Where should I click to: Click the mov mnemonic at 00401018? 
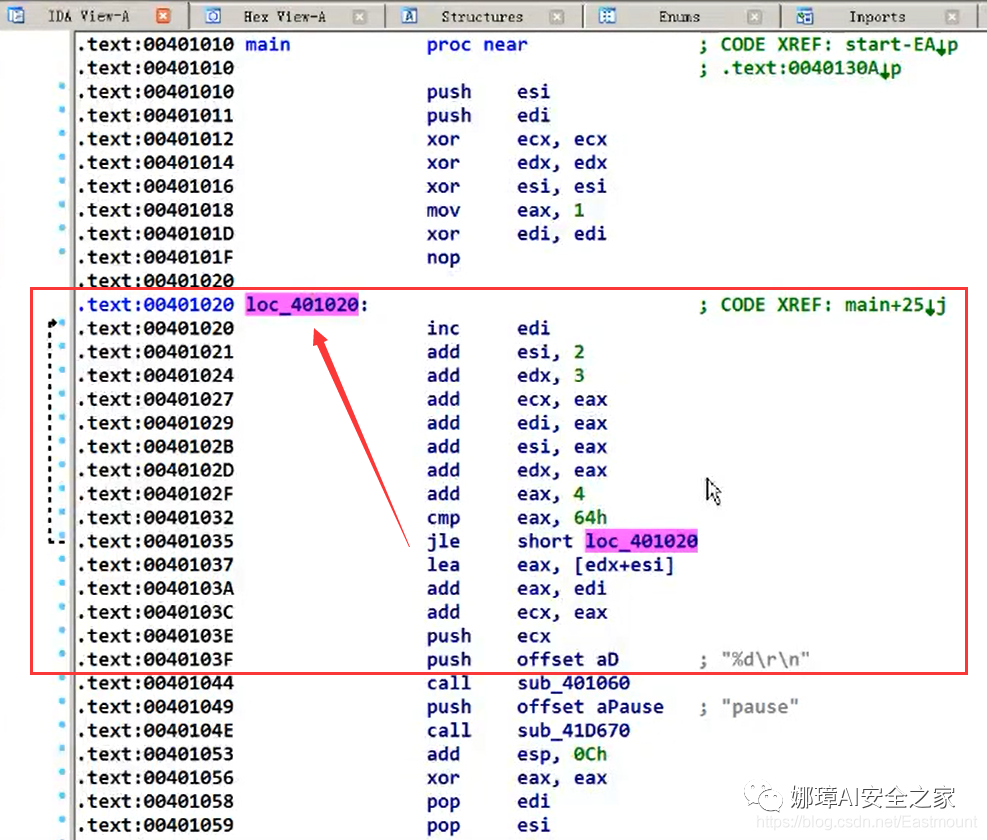[443, 210]
